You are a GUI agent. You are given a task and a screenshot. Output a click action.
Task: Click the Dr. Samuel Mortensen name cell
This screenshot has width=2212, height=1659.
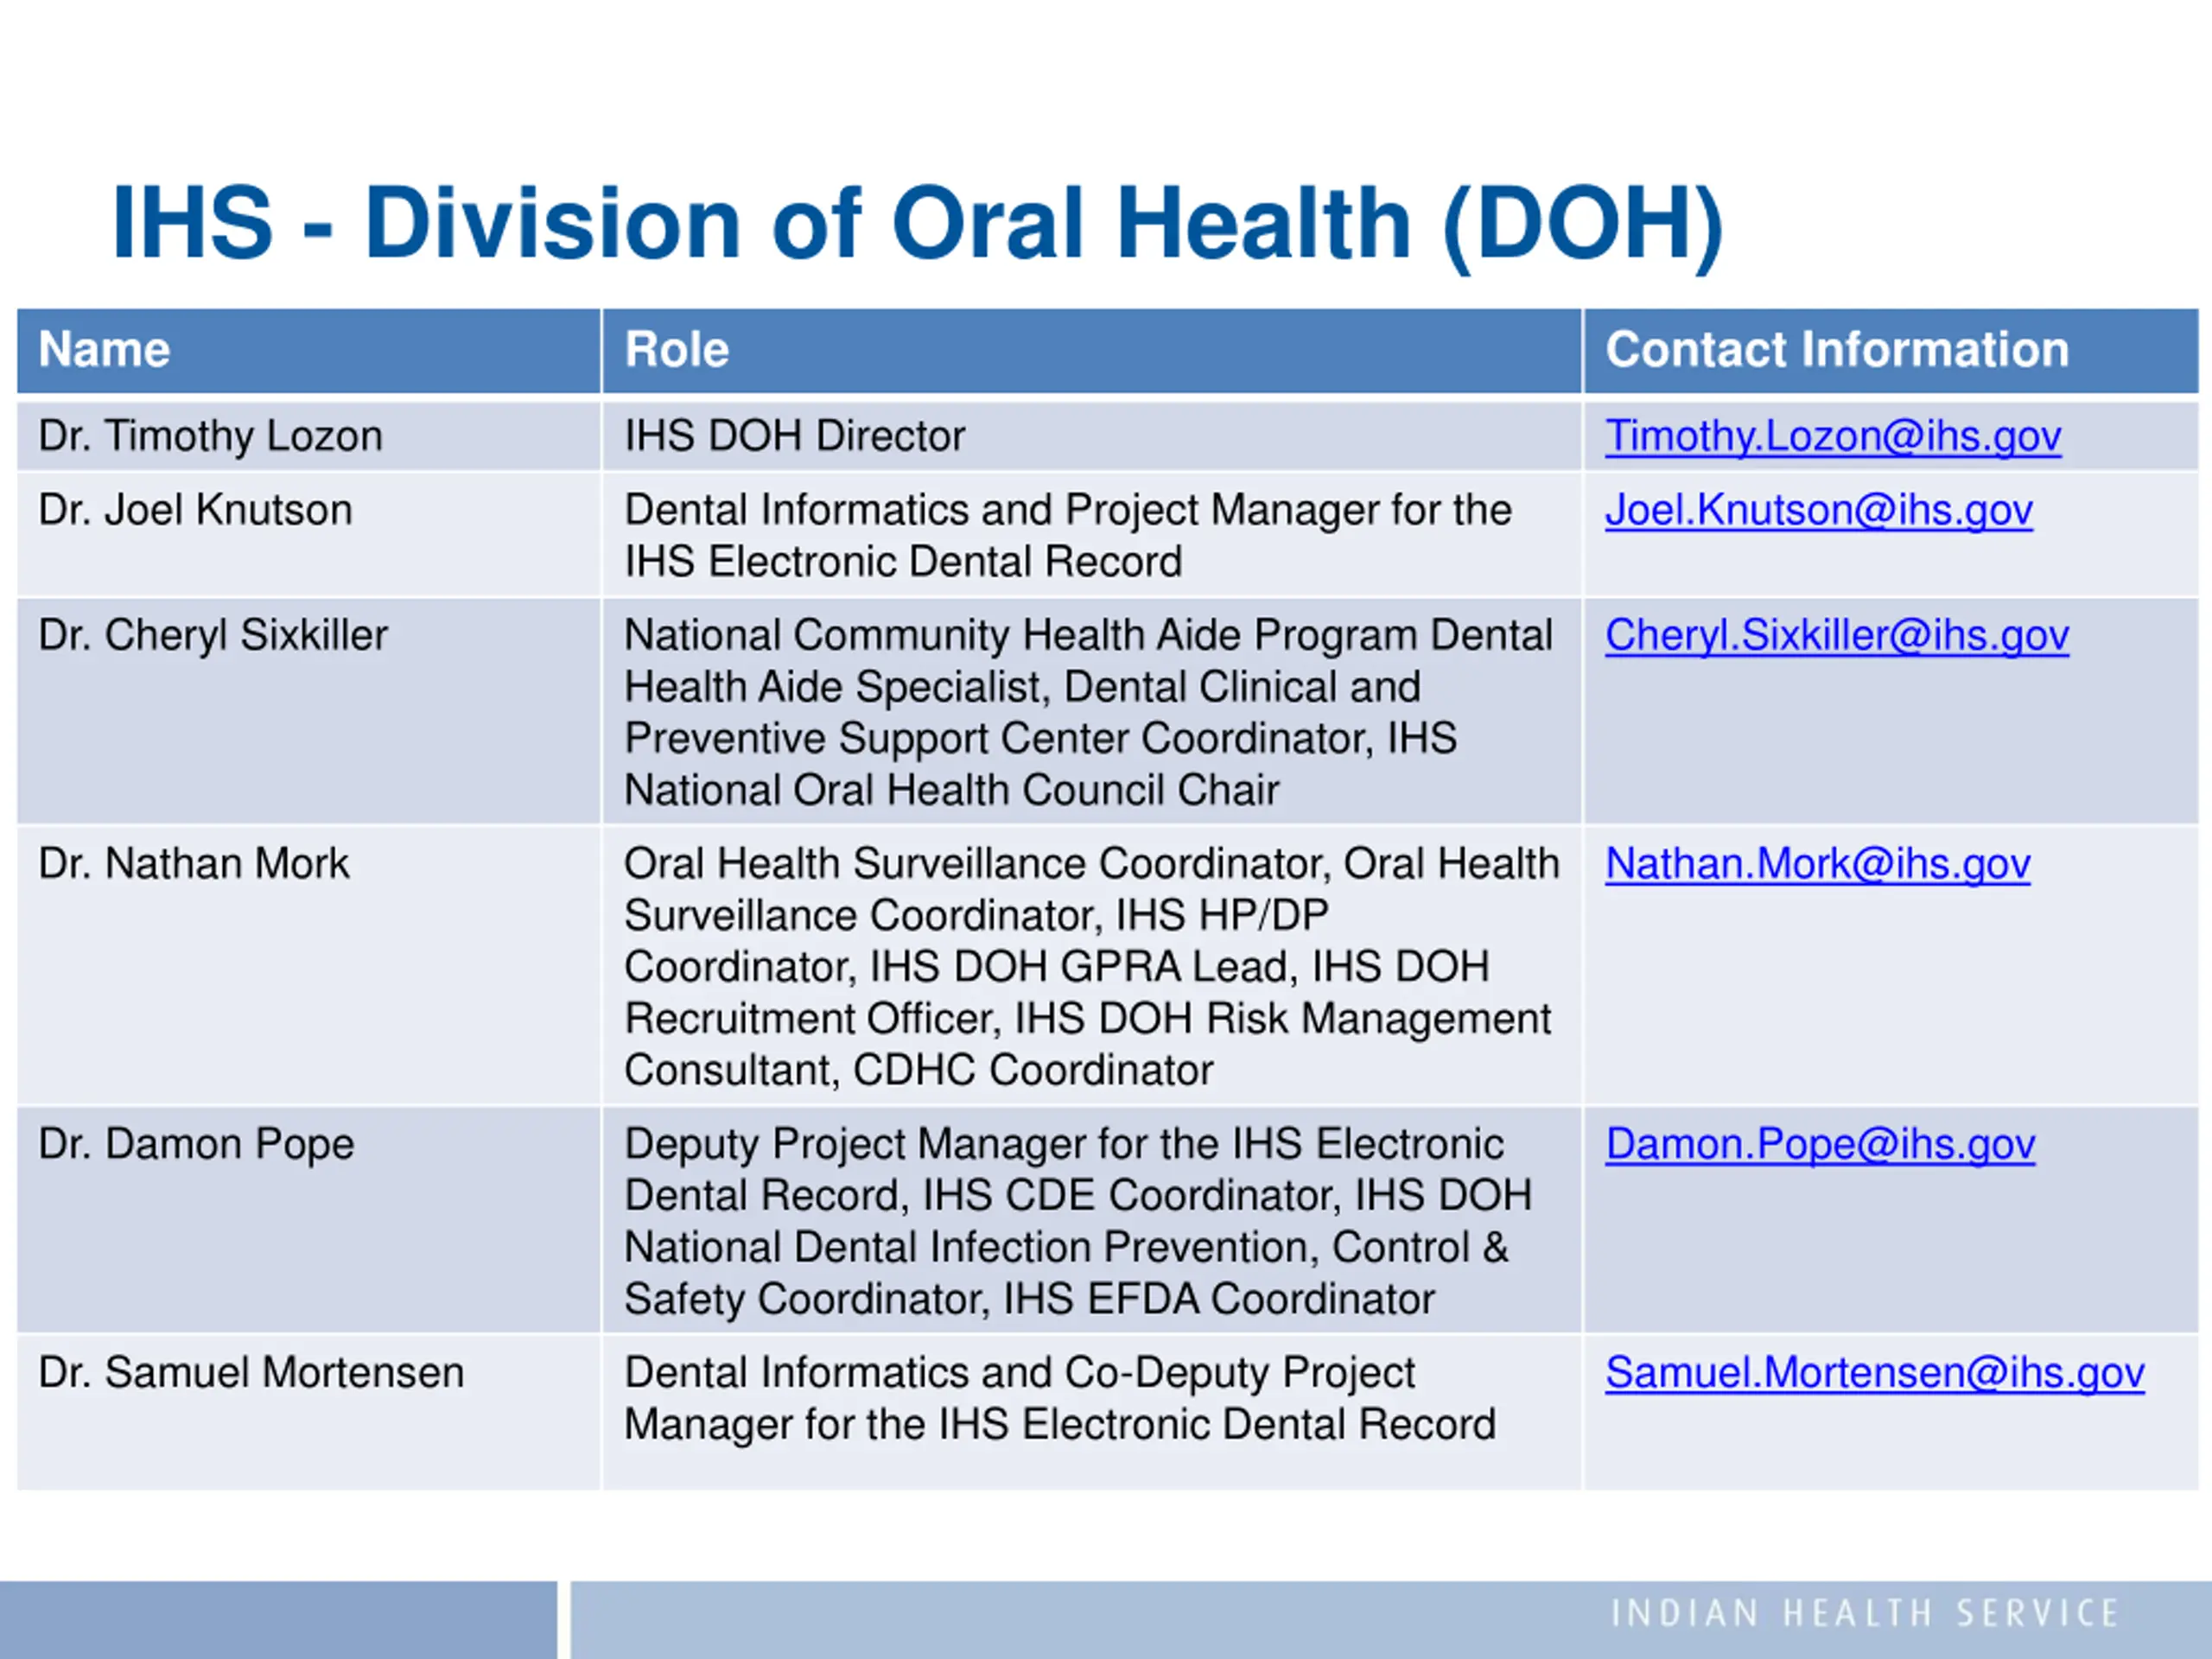click(x=309, y=1413)
